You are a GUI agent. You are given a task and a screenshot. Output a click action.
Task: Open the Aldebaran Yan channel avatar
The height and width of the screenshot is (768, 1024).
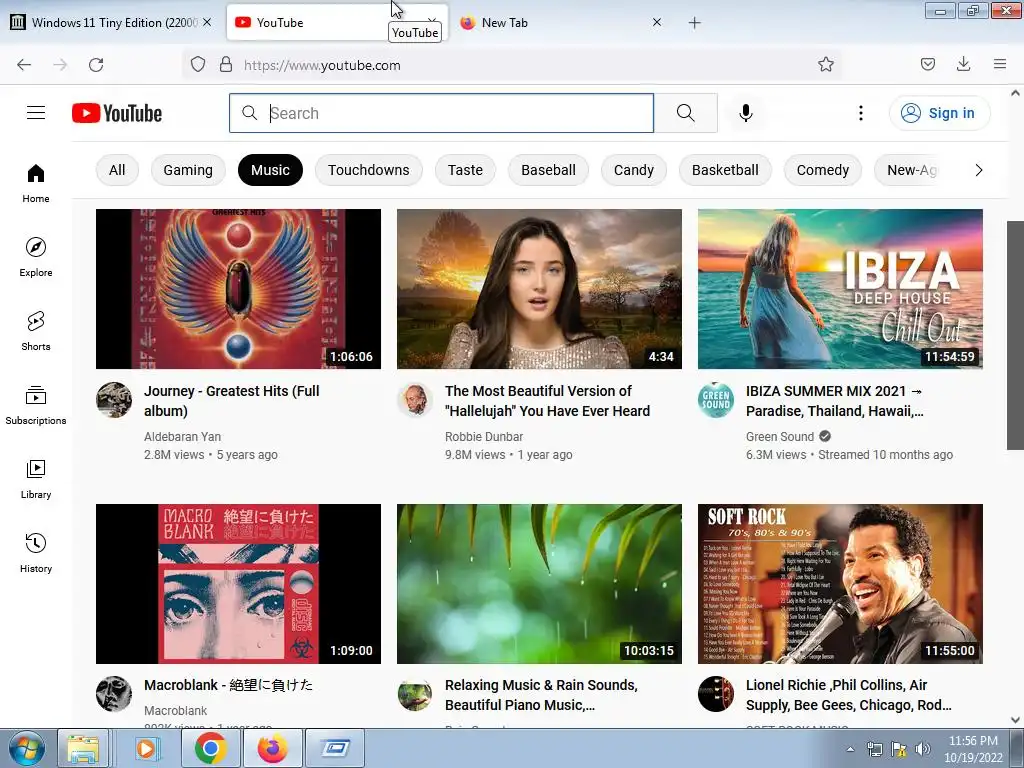point(114,400)
